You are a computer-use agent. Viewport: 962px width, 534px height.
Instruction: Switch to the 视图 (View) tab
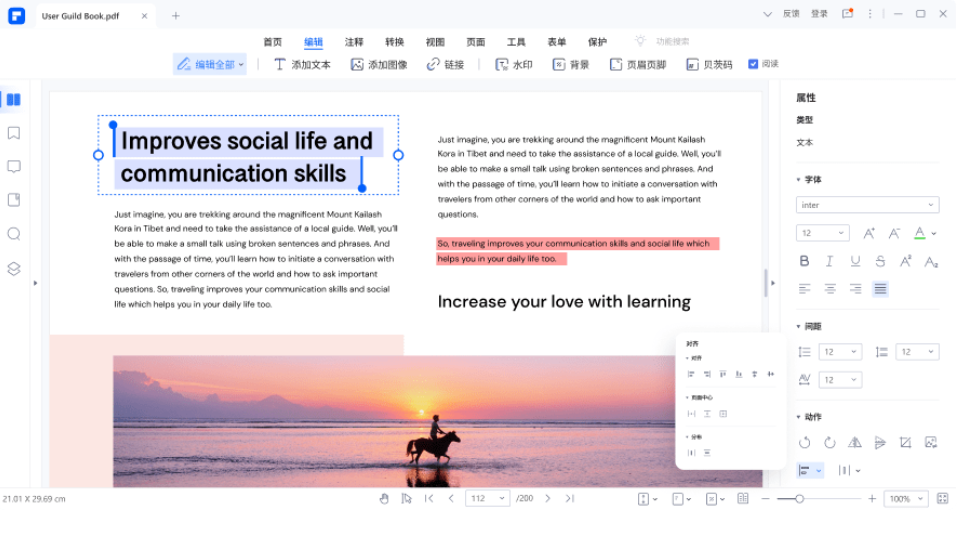(435, 42)
